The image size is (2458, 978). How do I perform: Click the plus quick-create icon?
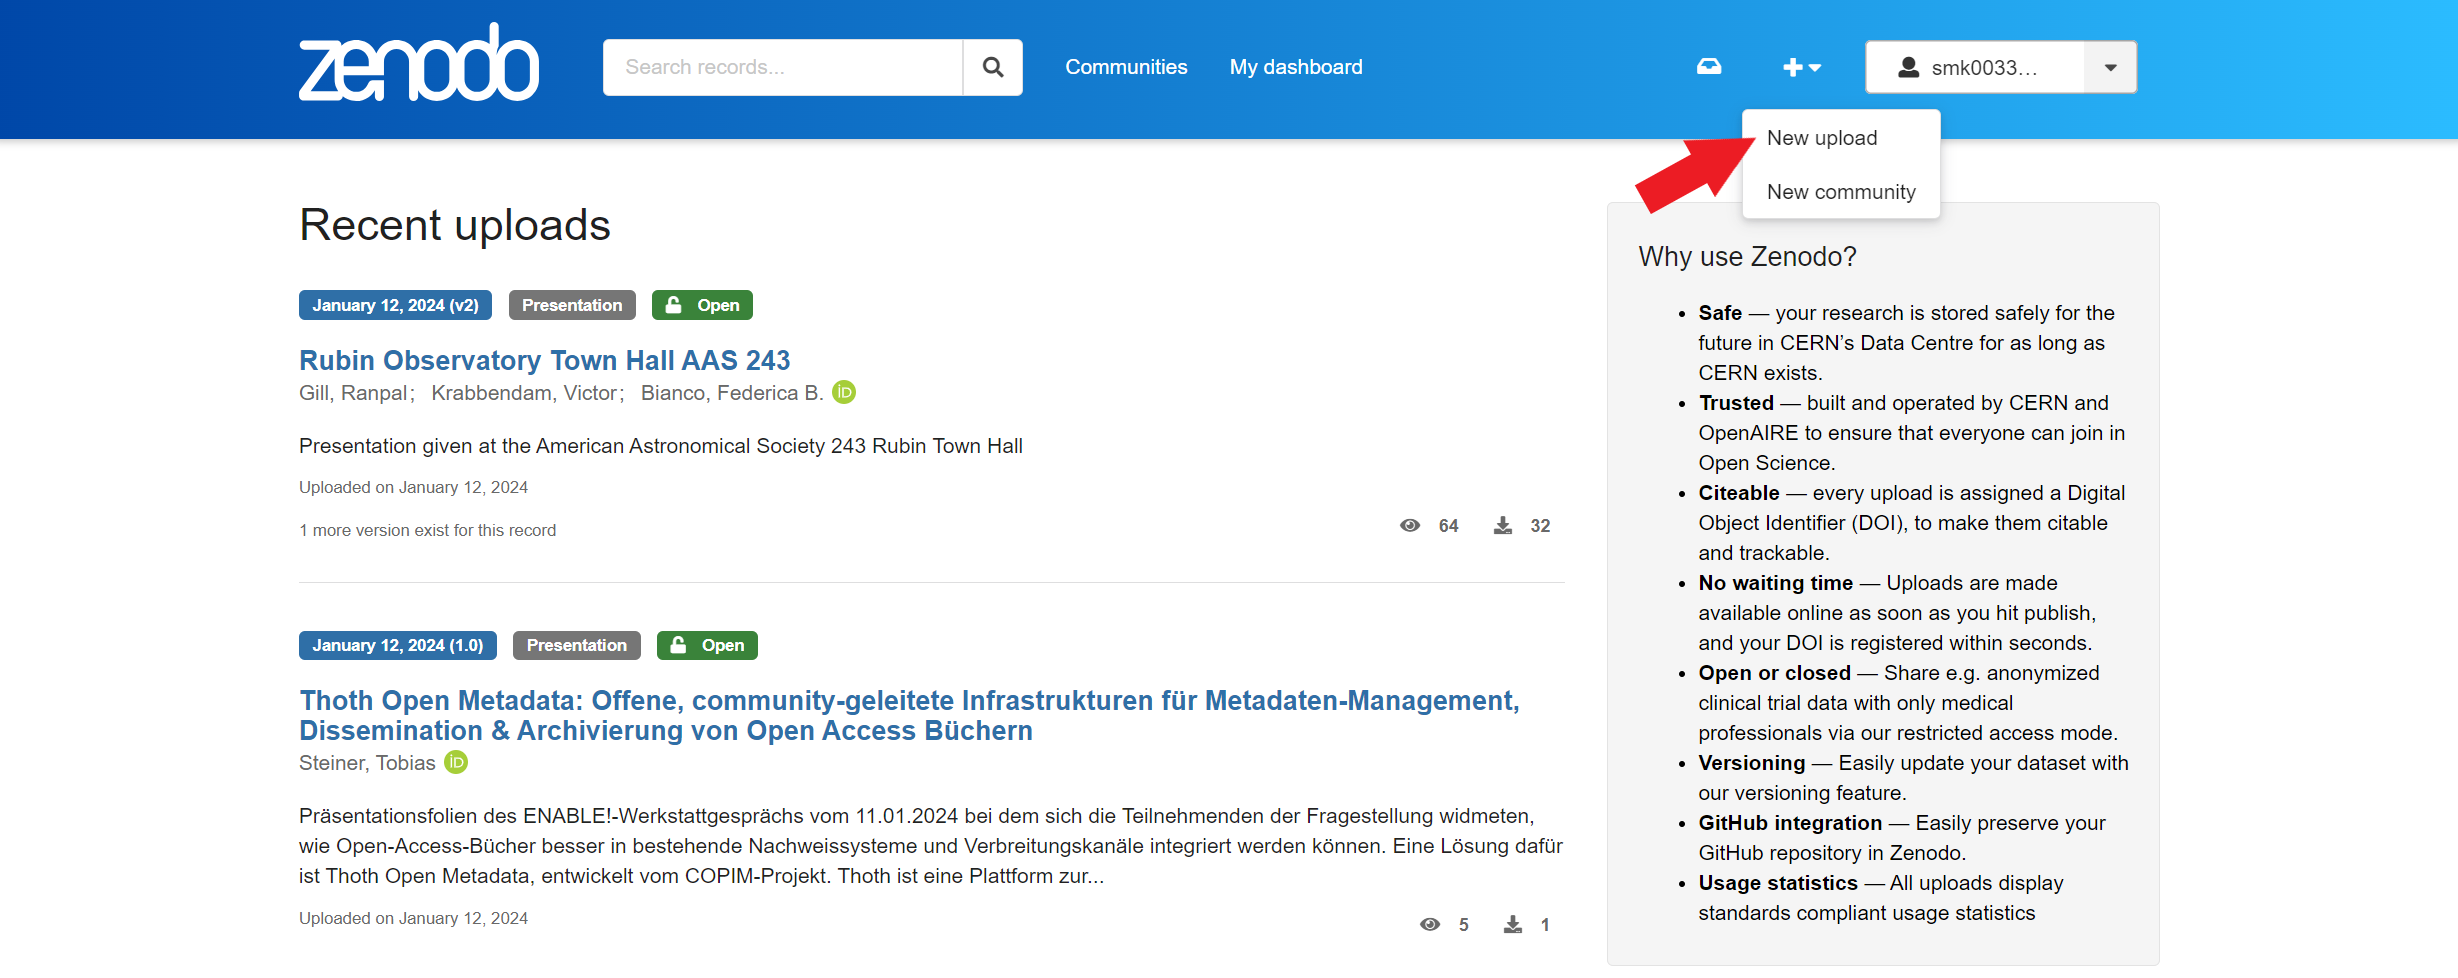click(x=1801, y=67)
